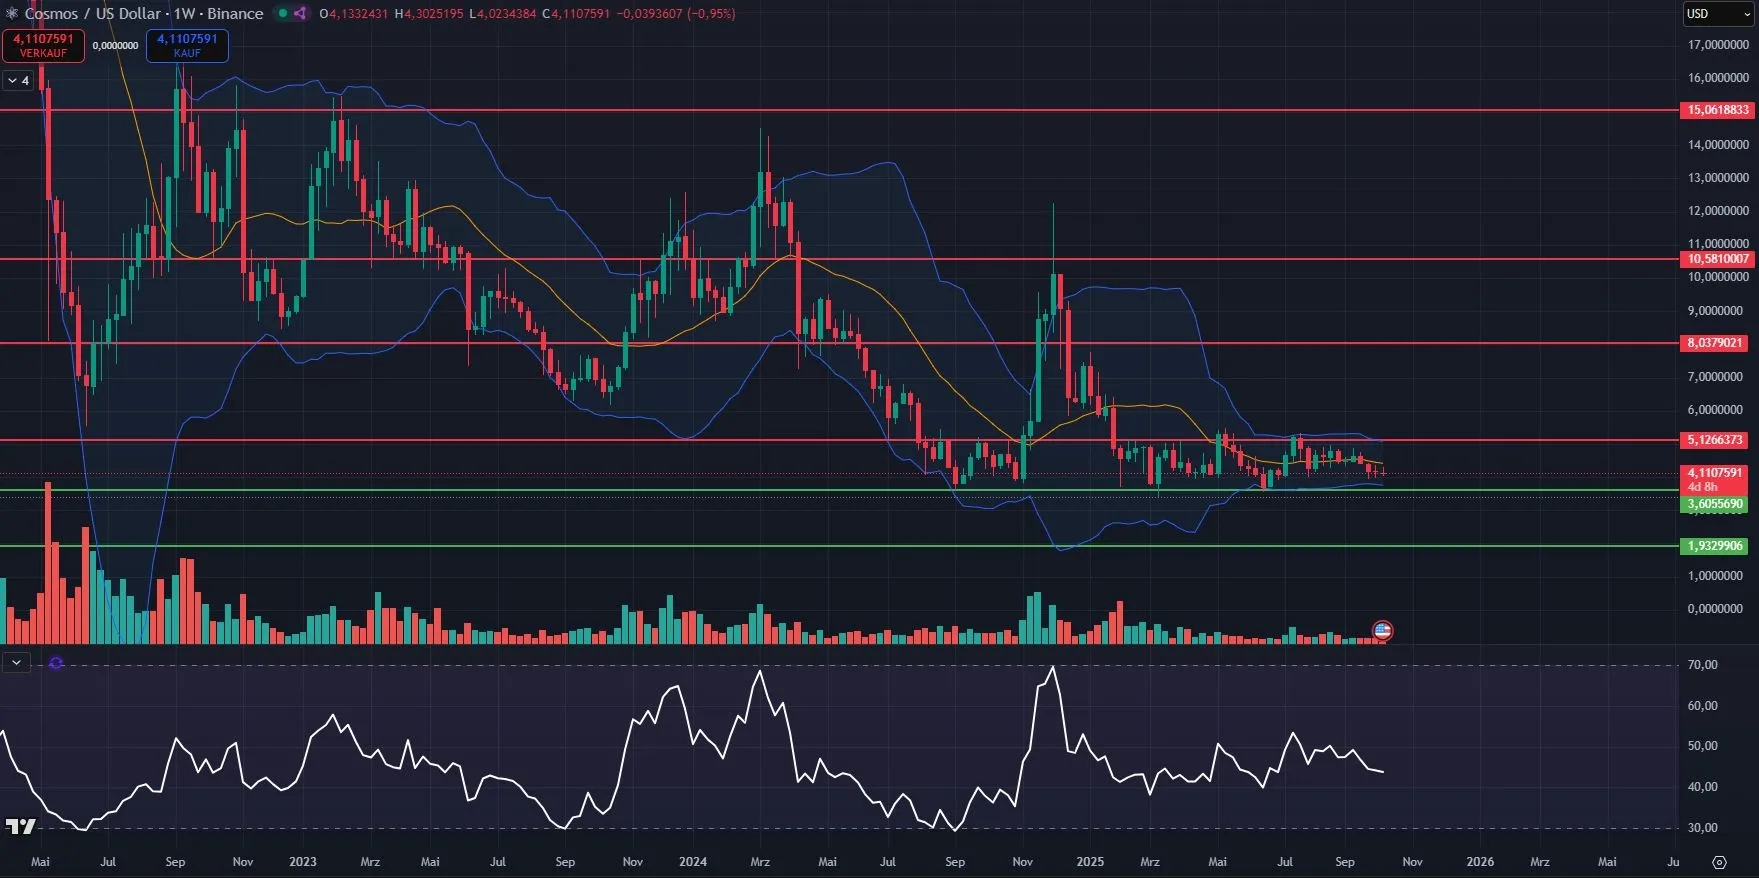Click the green 1,9329906 support label

tap(1715, 546)
